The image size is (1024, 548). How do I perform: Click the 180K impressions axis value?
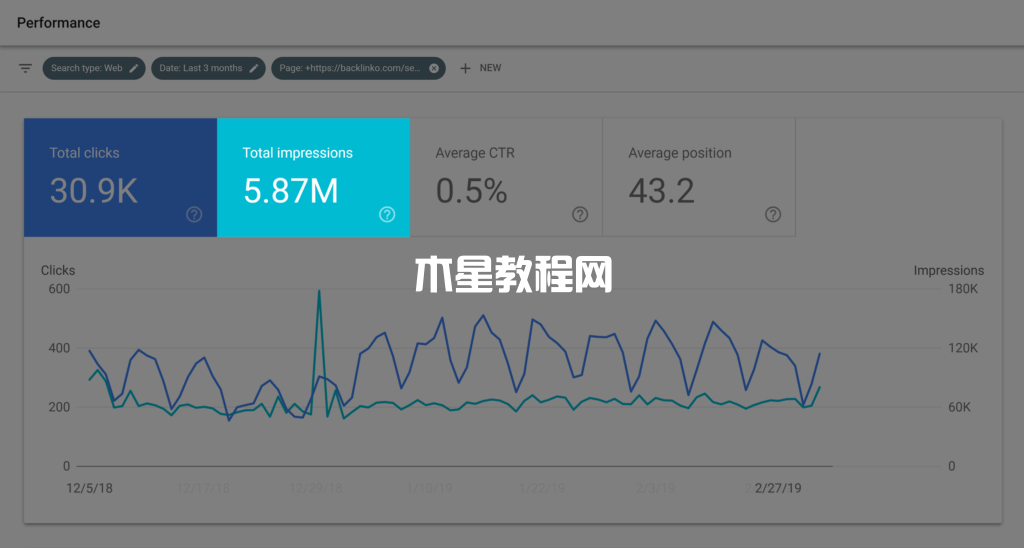[963, 289]
